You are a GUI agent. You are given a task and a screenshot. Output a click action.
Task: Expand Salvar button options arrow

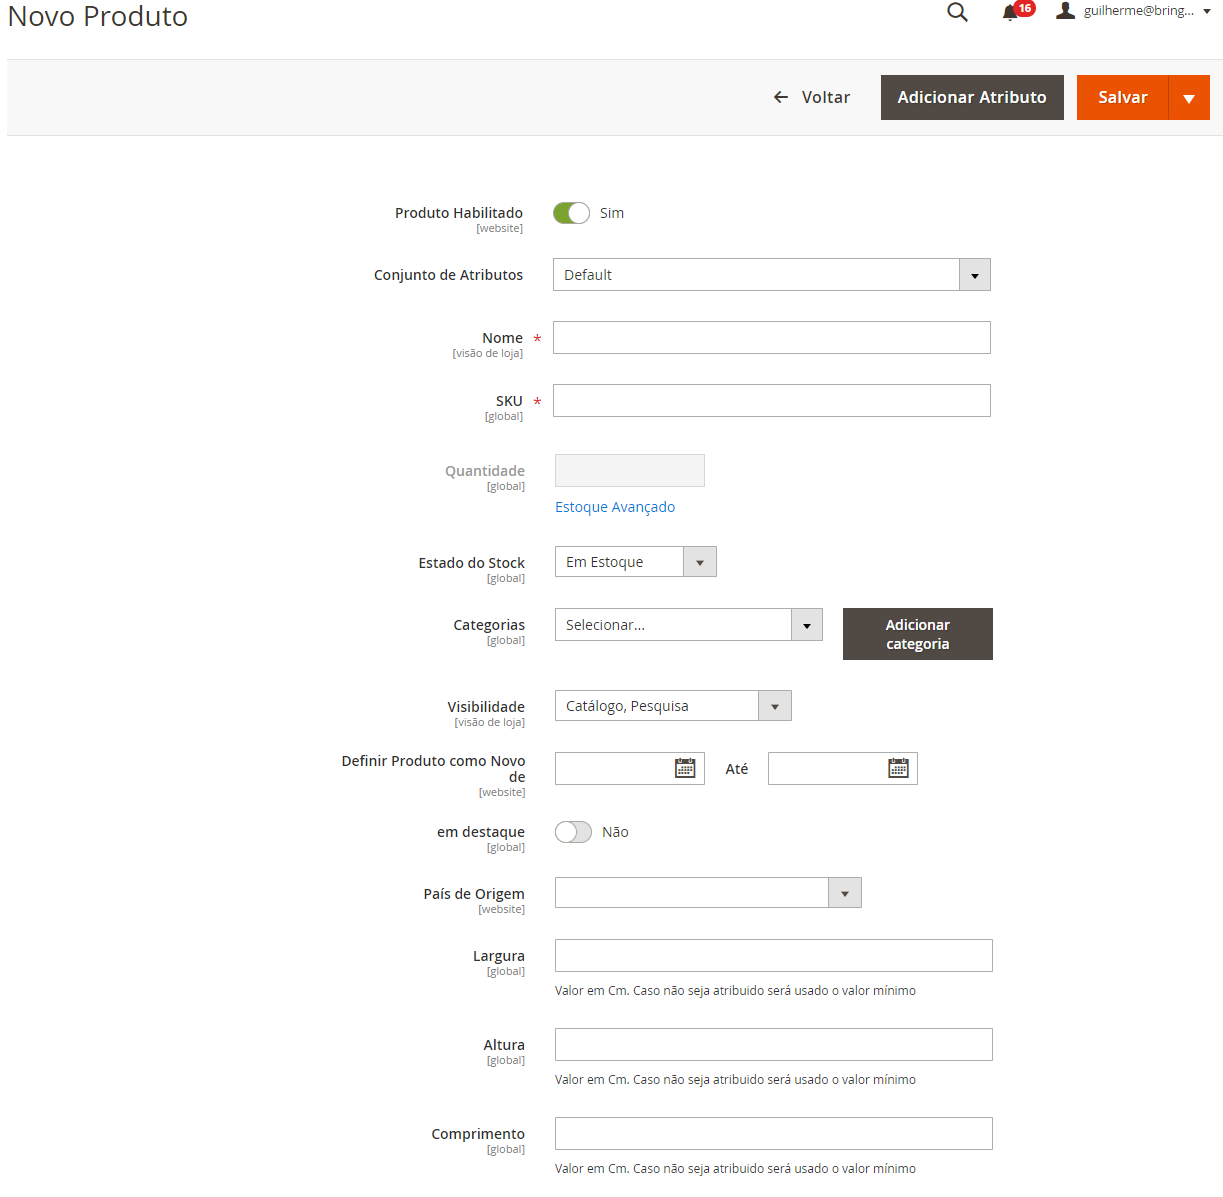[1189, 98]
